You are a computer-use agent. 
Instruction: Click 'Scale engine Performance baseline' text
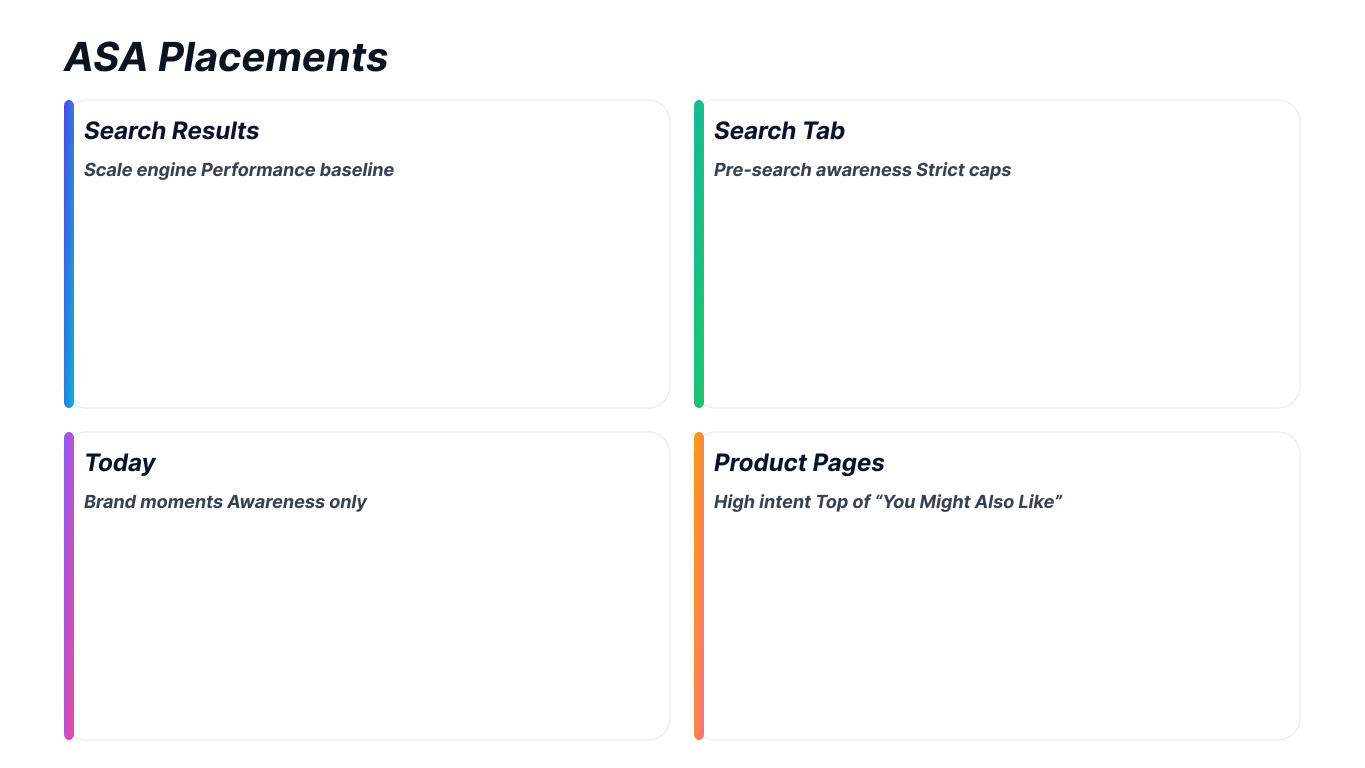coord(239,170)
